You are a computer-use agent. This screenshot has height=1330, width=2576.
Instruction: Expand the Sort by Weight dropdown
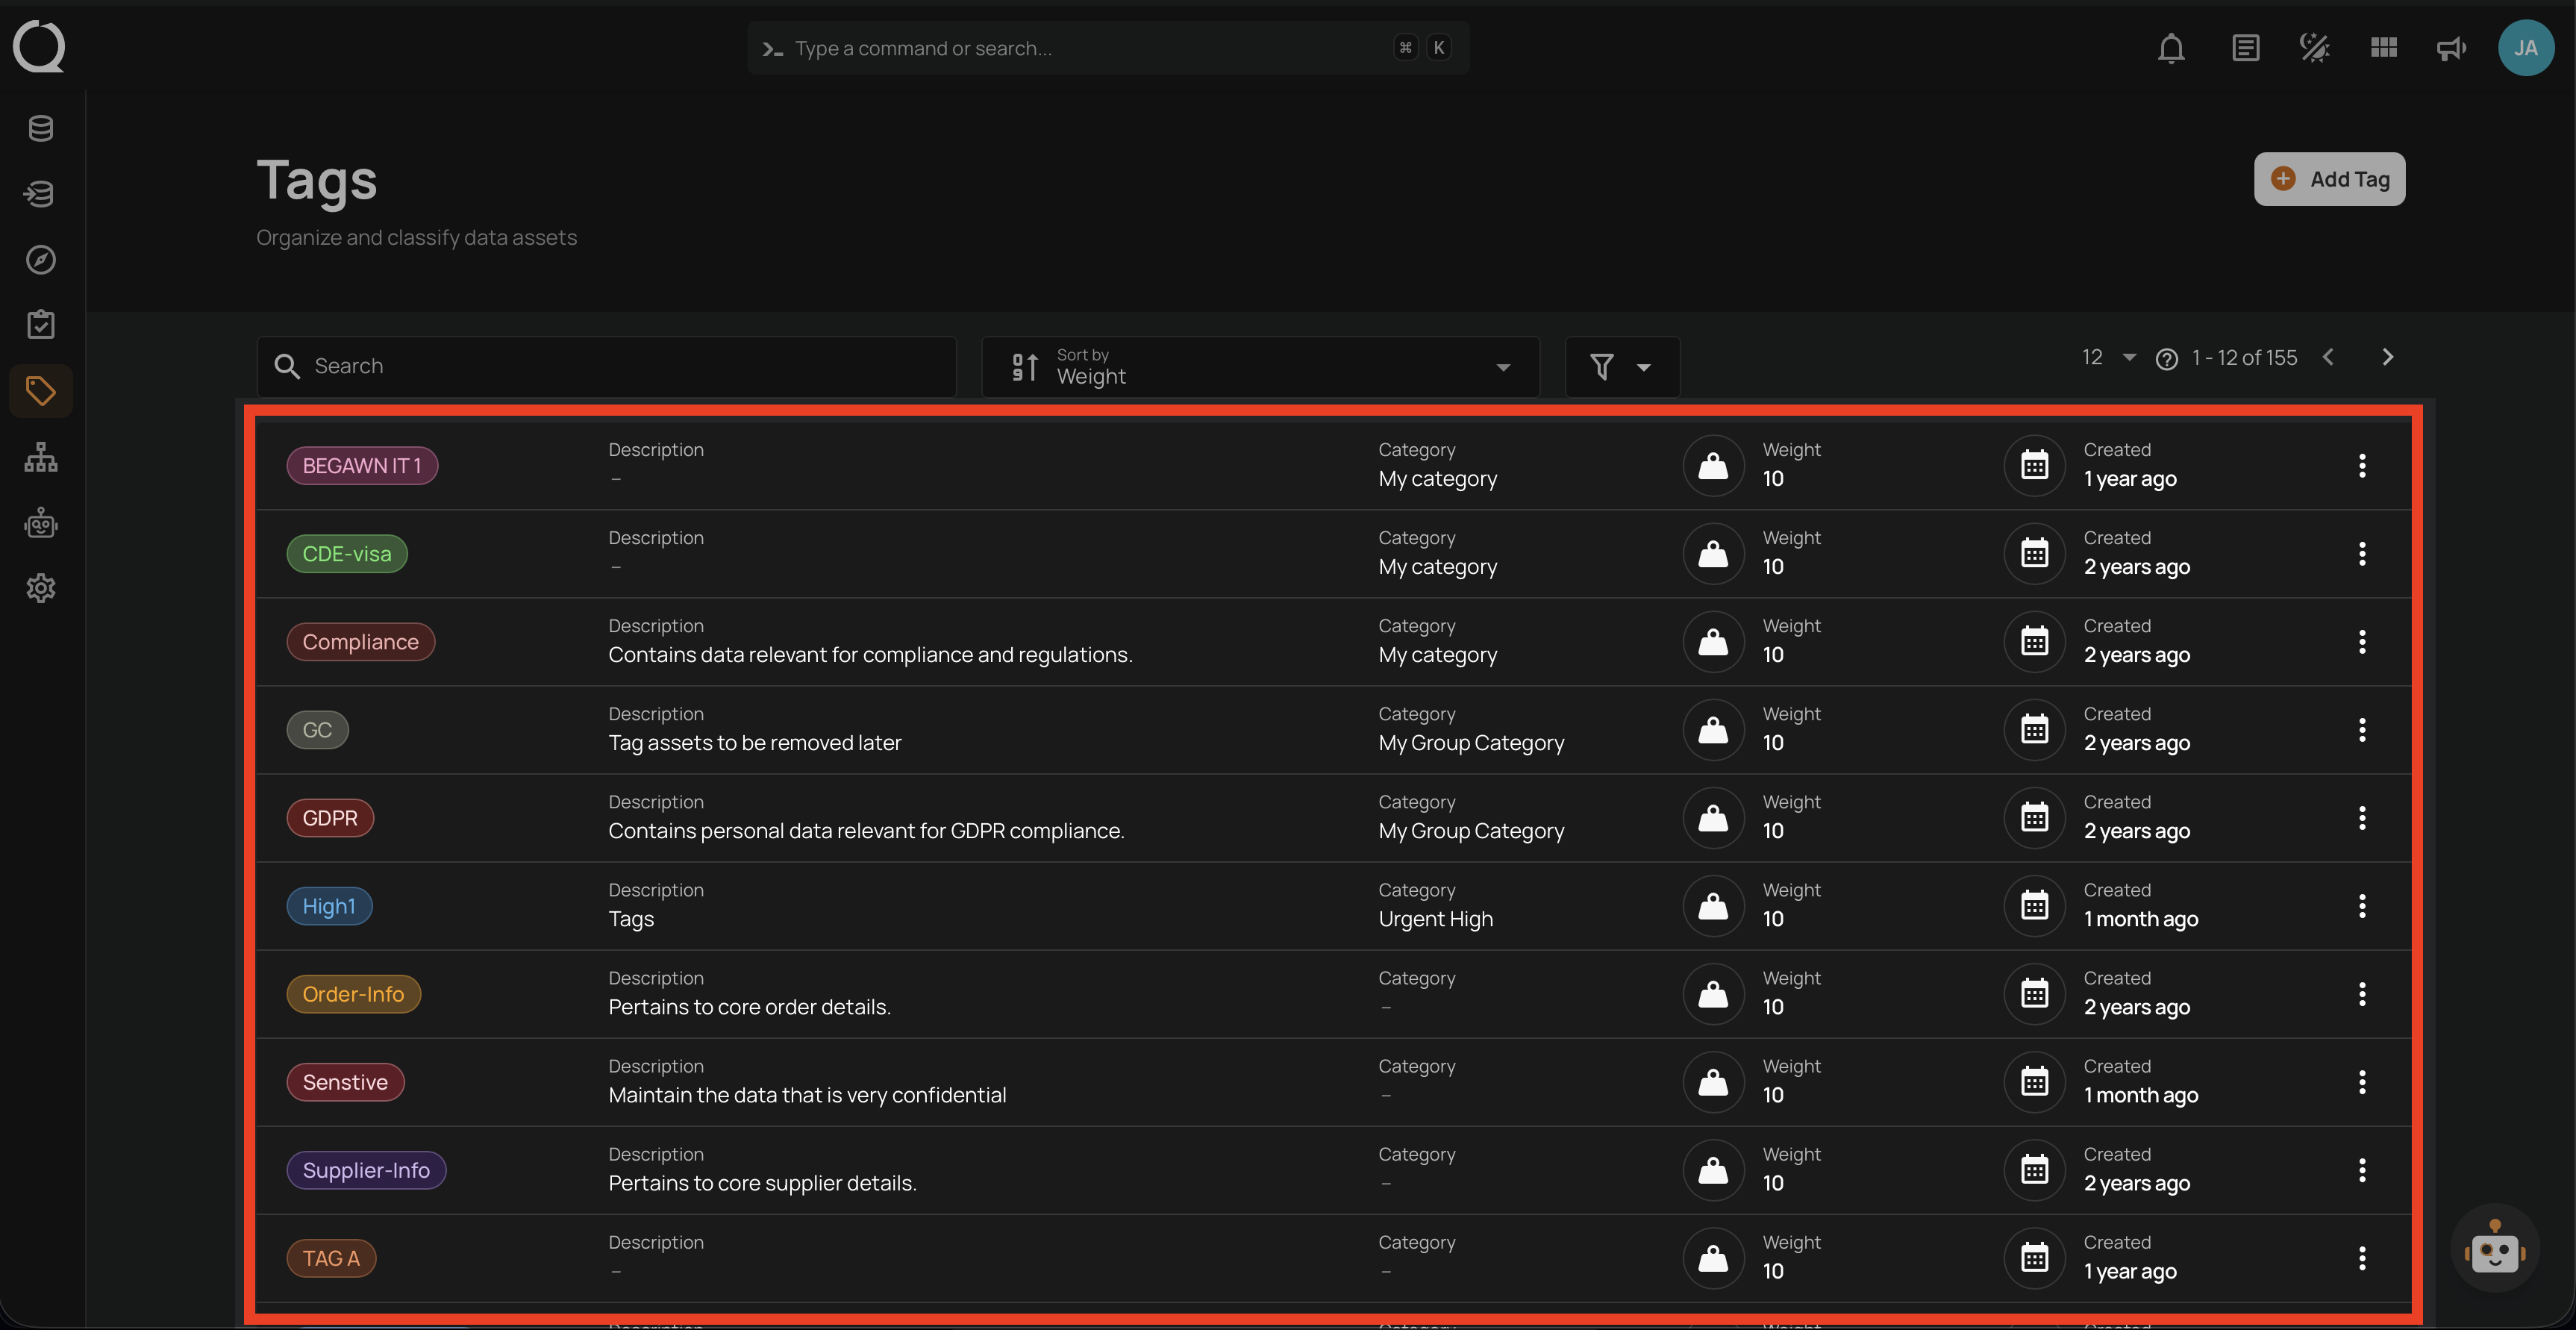click(x=1504, y=367)
